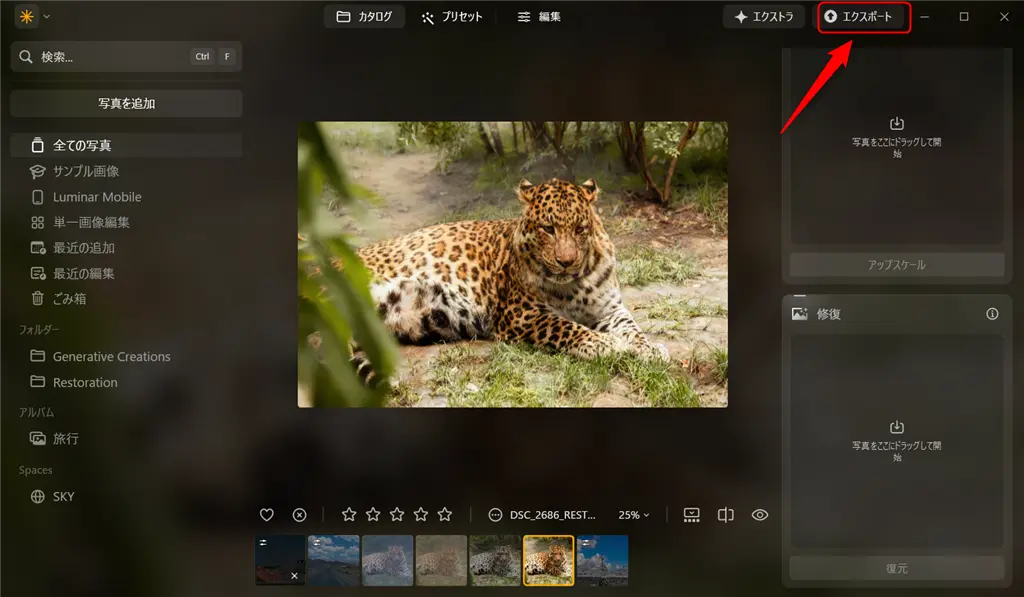Click the Luminar sun logo icon
Image resolution: width=1024 pixels, height=597 pixels.
[27, 17]
